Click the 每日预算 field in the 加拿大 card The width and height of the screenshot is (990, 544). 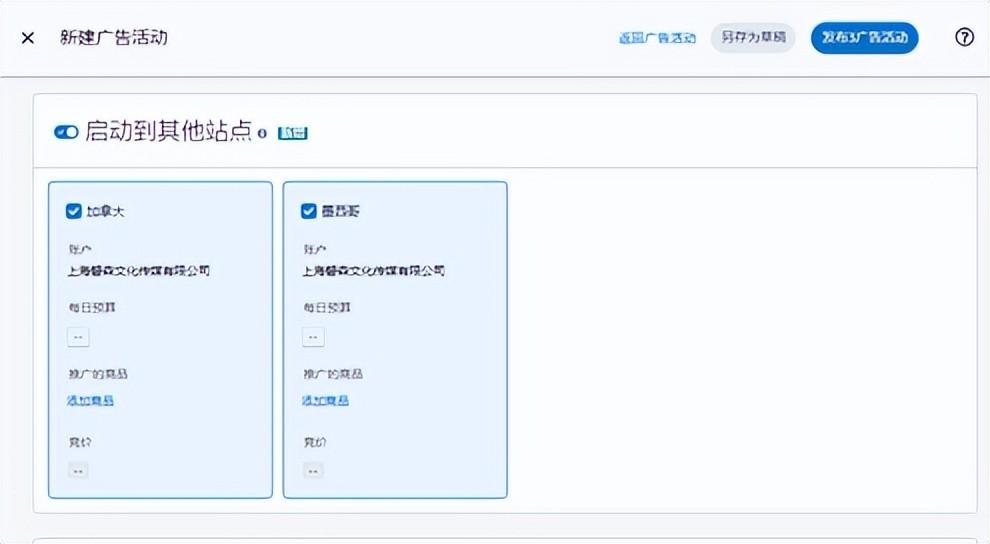pos(78,337)
